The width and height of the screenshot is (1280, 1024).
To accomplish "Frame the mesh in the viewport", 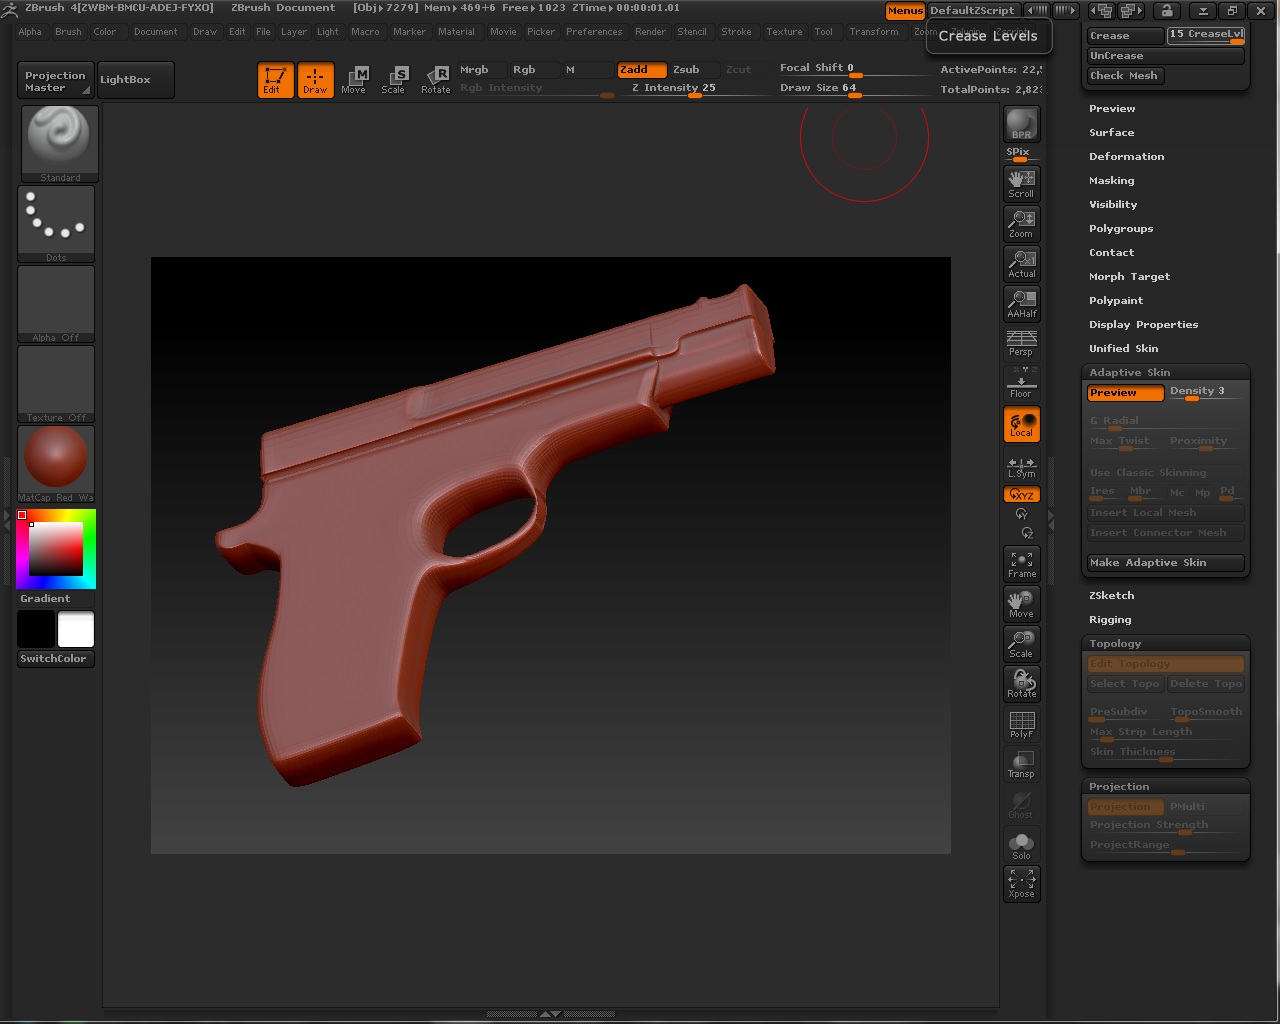I will [x=1021, y=564].
